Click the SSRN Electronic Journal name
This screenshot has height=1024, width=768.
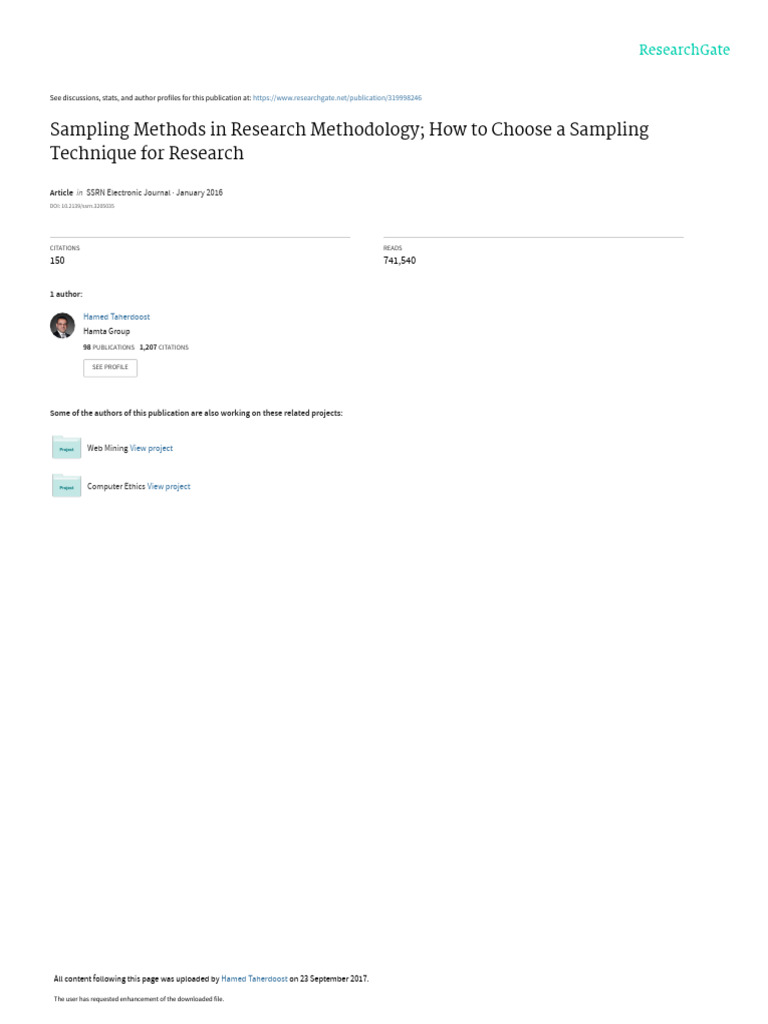tap(129, 192)
